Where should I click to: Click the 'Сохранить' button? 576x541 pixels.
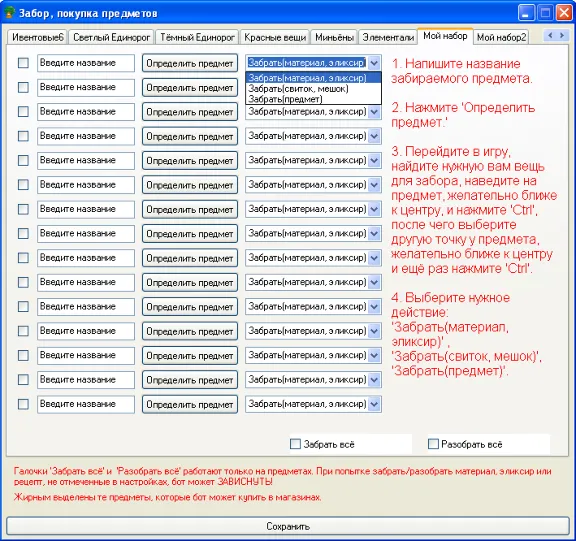(x=288, y=526)
